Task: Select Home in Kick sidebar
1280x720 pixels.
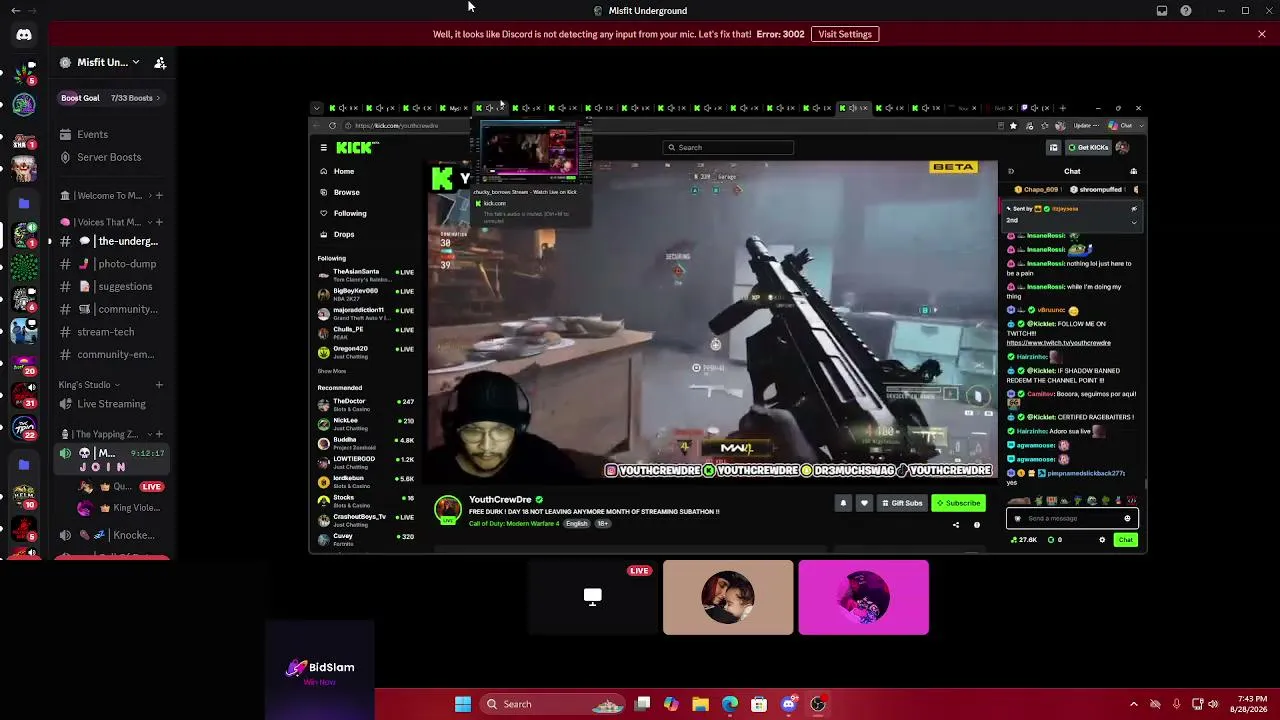Action: (344, 171)
